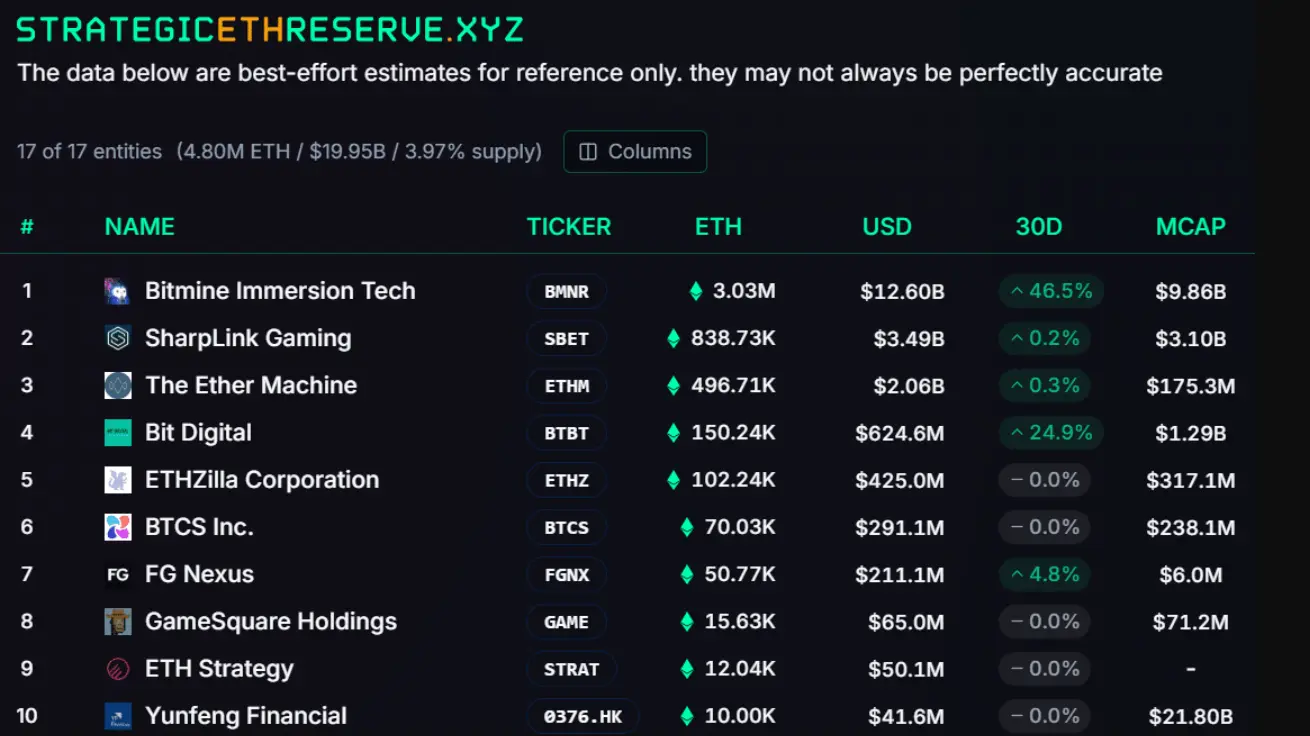Sort entities by 30D change header
This screenshot has height=736, width=1310.
click(1039, 227)
